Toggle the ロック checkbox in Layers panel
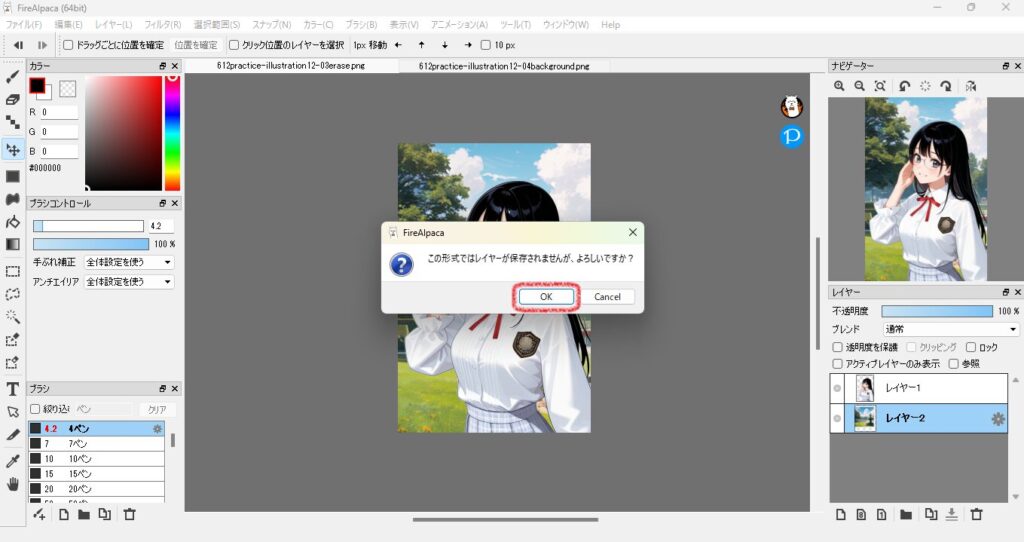1024x542 pixels. [x=971, y=347]
